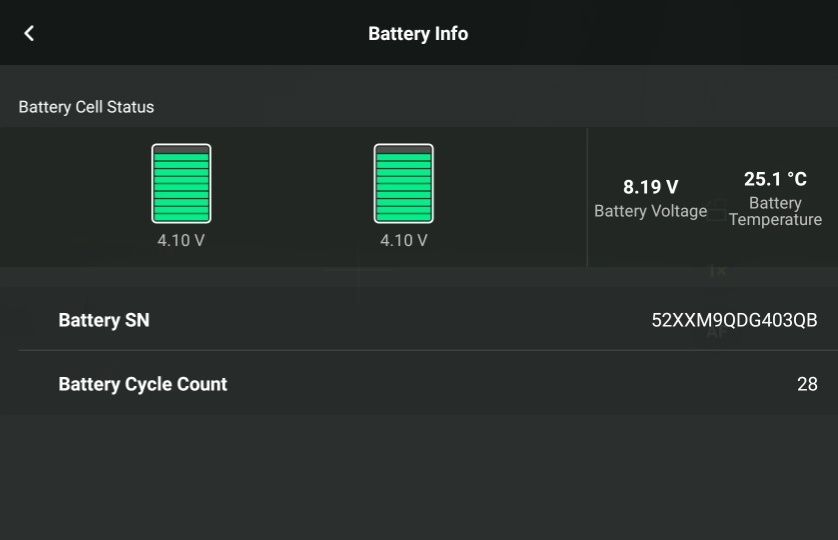Click the Battery Temperature label
Screen dimensions: 838x540
(x=775, y=211)
